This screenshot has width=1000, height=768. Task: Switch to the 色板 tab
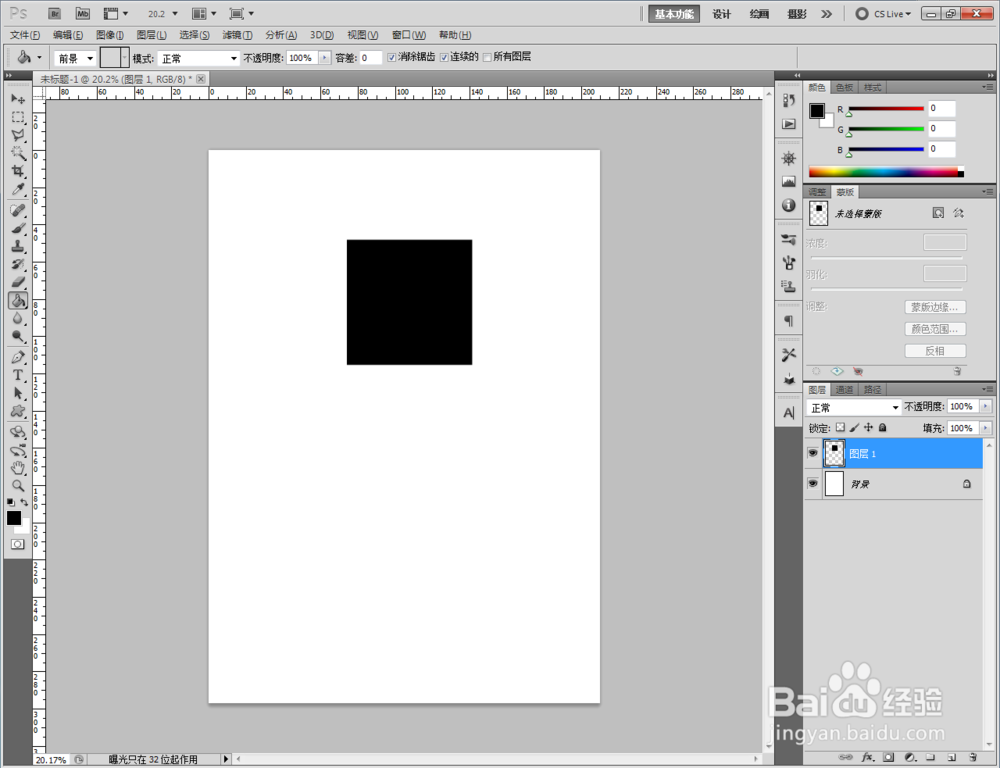pyautogui.click(x=844, y=87)
